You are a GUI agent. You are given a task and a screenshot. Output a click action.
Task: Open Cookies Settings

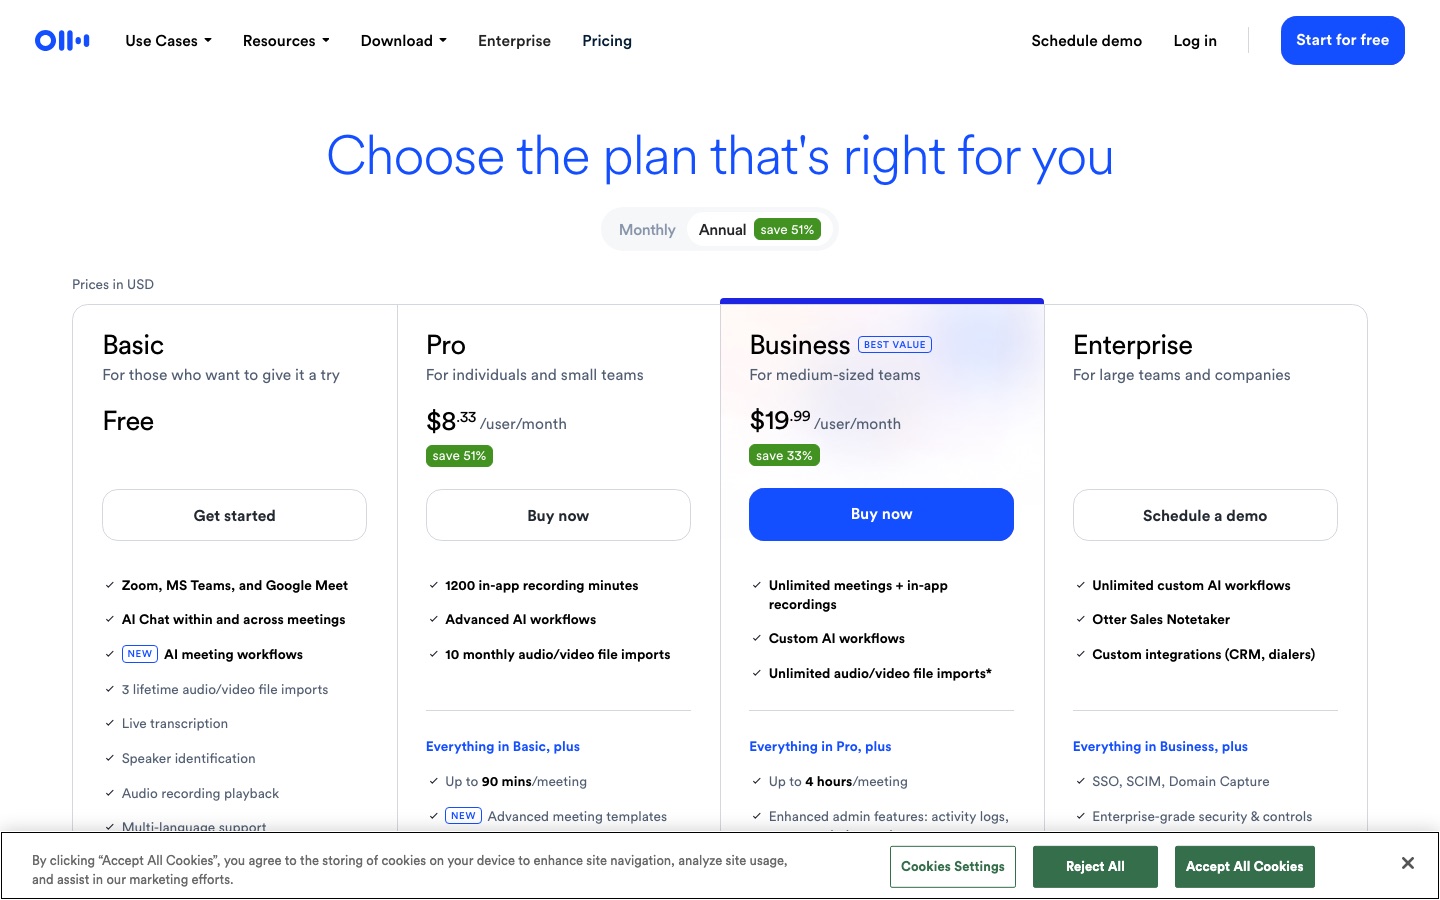[x=953, y=866]
